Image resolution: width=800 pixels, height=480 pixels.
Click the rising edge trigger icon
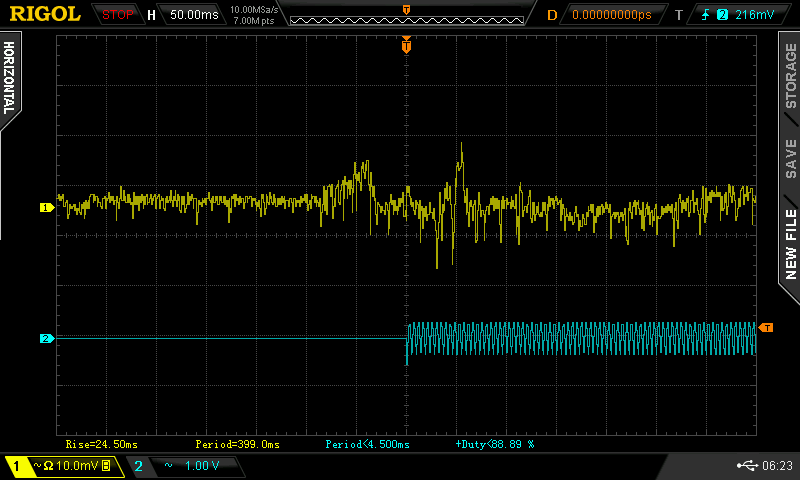[706, 15]
